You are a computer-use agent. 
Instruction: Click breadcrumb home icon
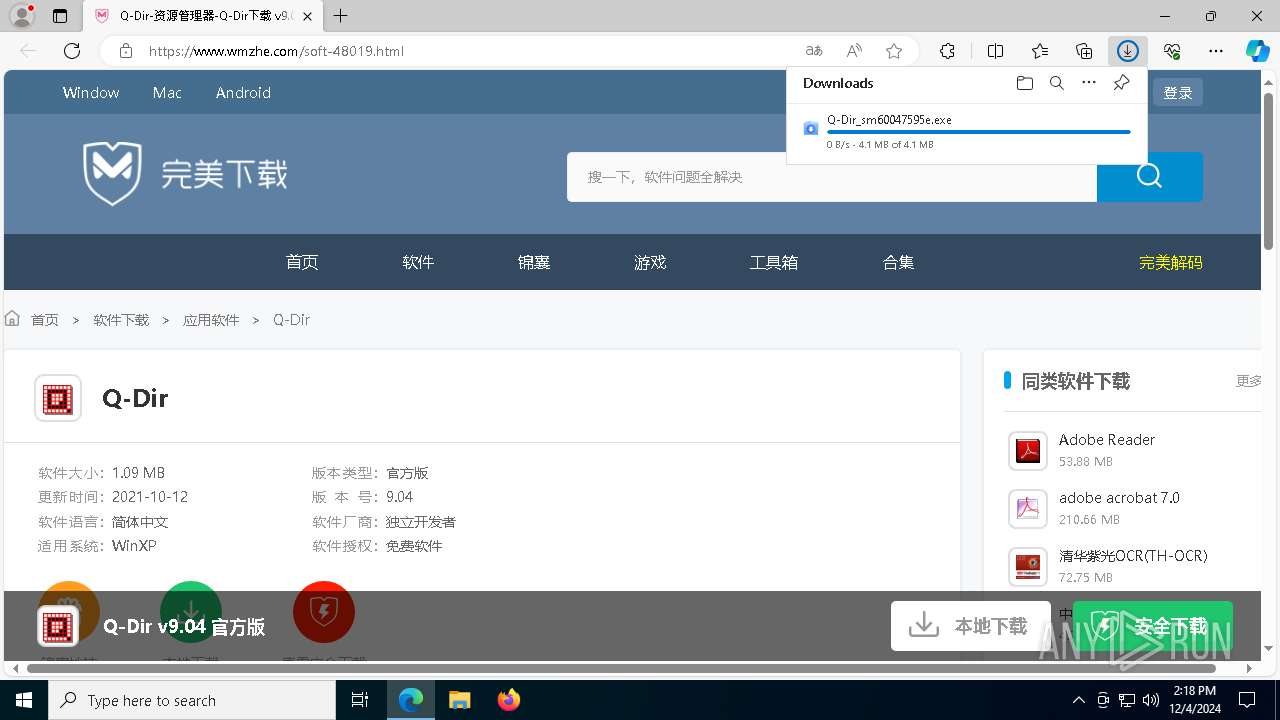(x=13, y=319)
